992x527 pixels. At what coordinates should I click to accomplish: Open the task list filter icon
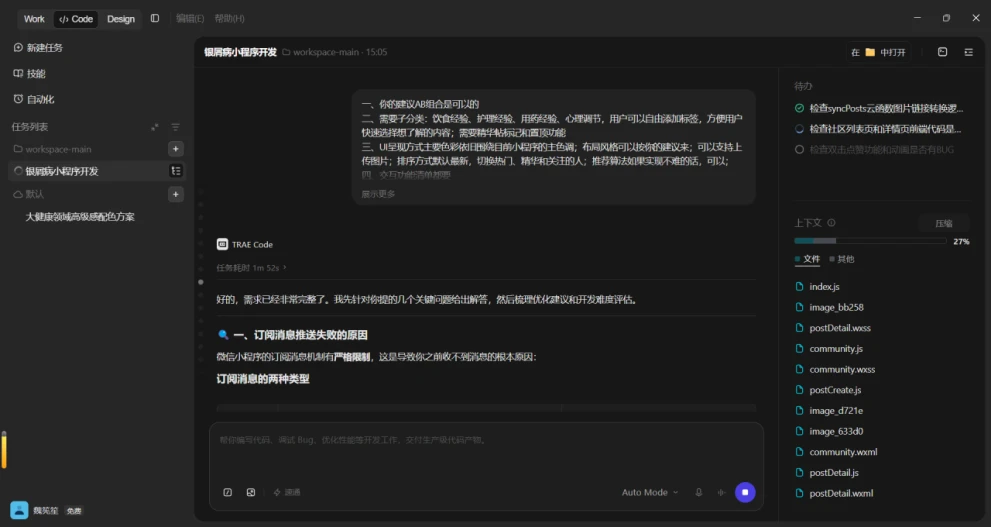[175, 127]
